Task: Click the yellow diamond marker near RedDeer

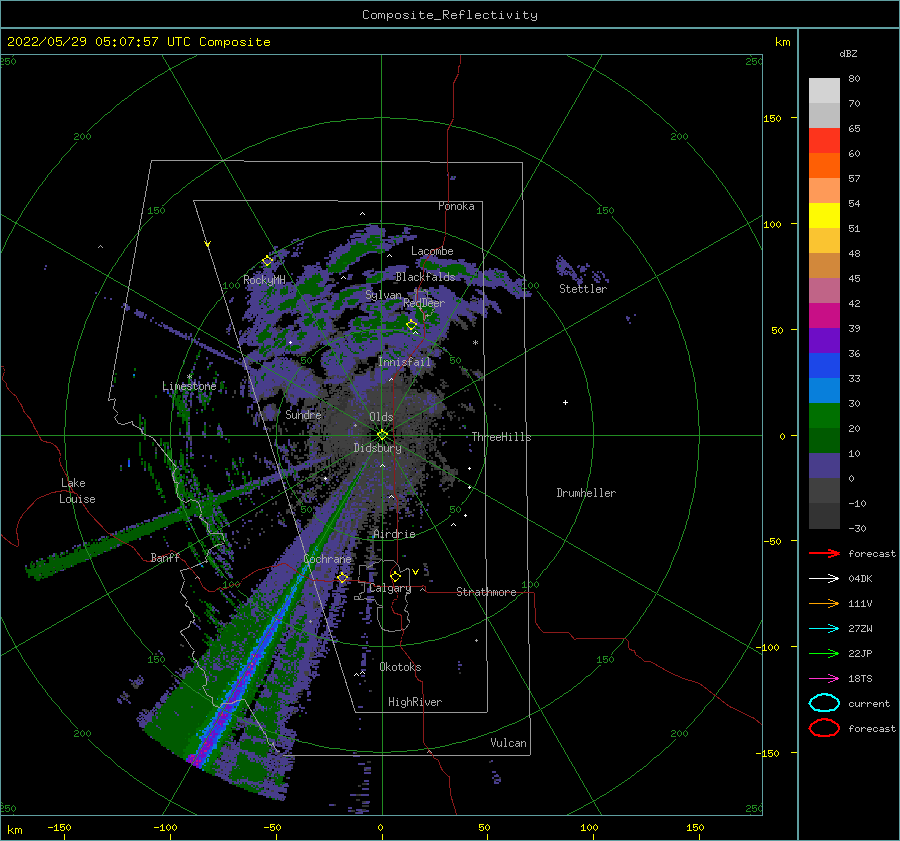Action: pos(411,324)
